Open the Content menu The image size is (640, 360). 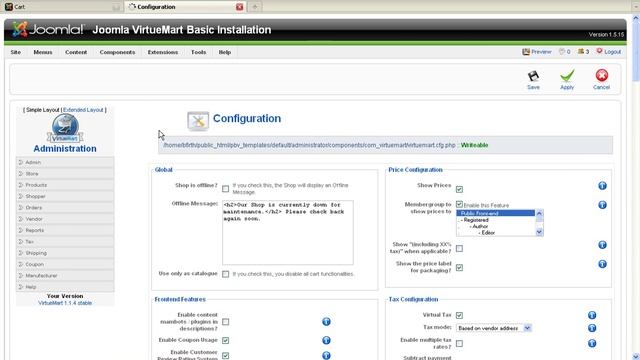coord(76,52)
